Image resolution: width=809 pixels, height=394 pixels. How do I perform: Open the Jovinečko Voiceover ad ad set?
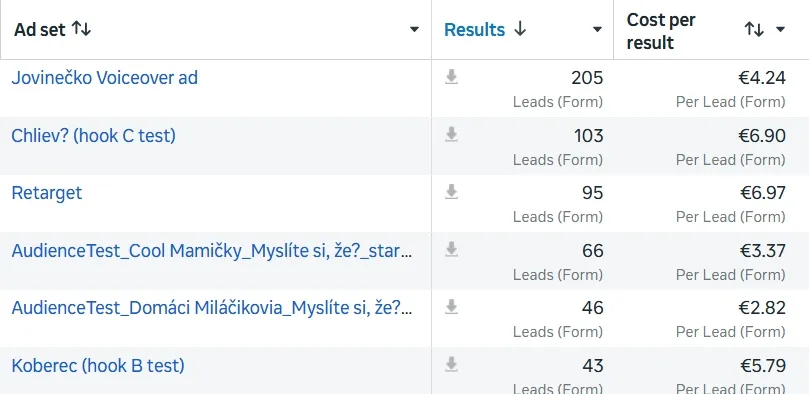(x=104, y=78)
